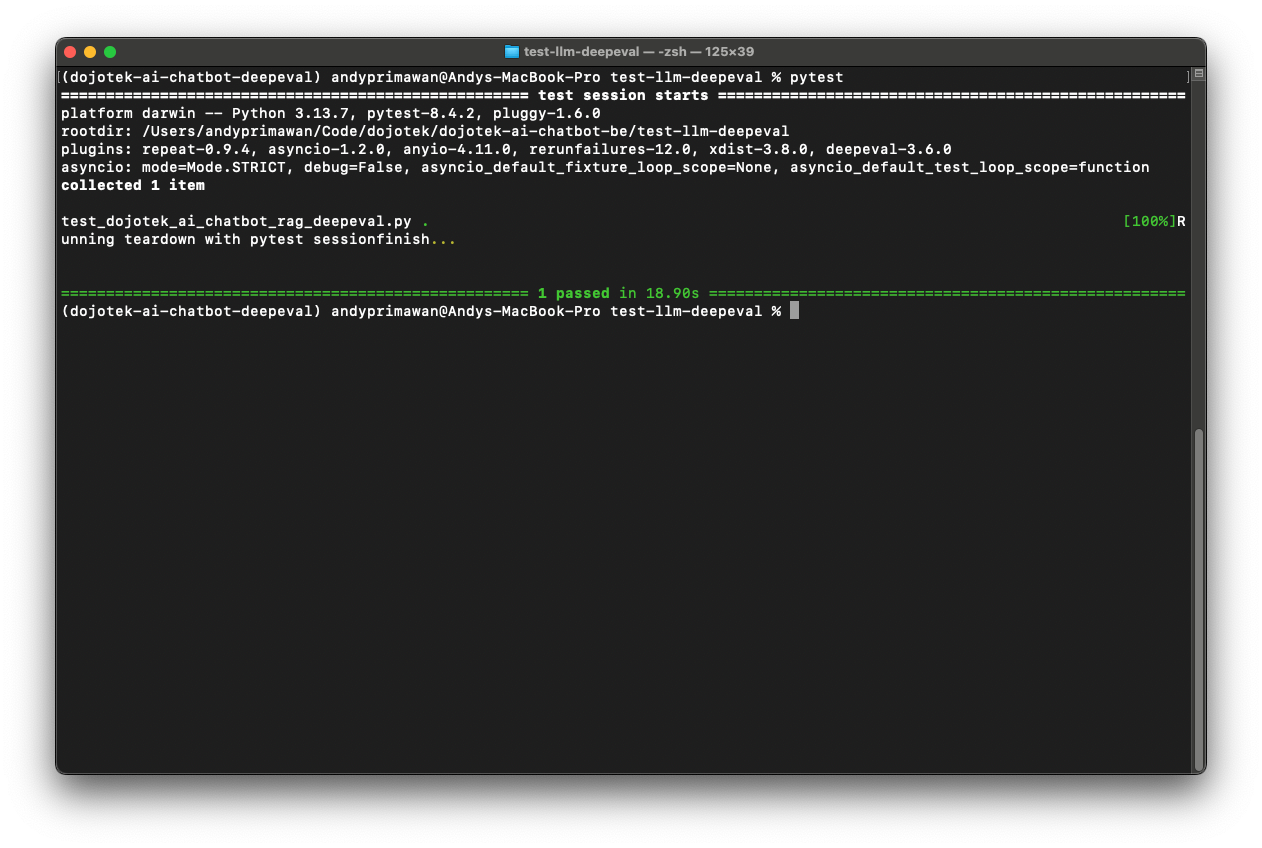The height and width of the screenshot is (848, 1262).
Task: Click the folder proxy icon in the title bar
Action: 511,52
